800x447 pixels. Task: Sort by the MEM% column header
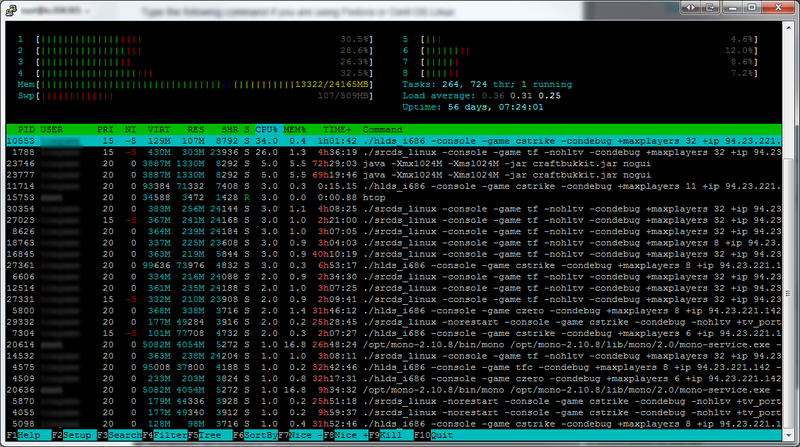(294, 130)
